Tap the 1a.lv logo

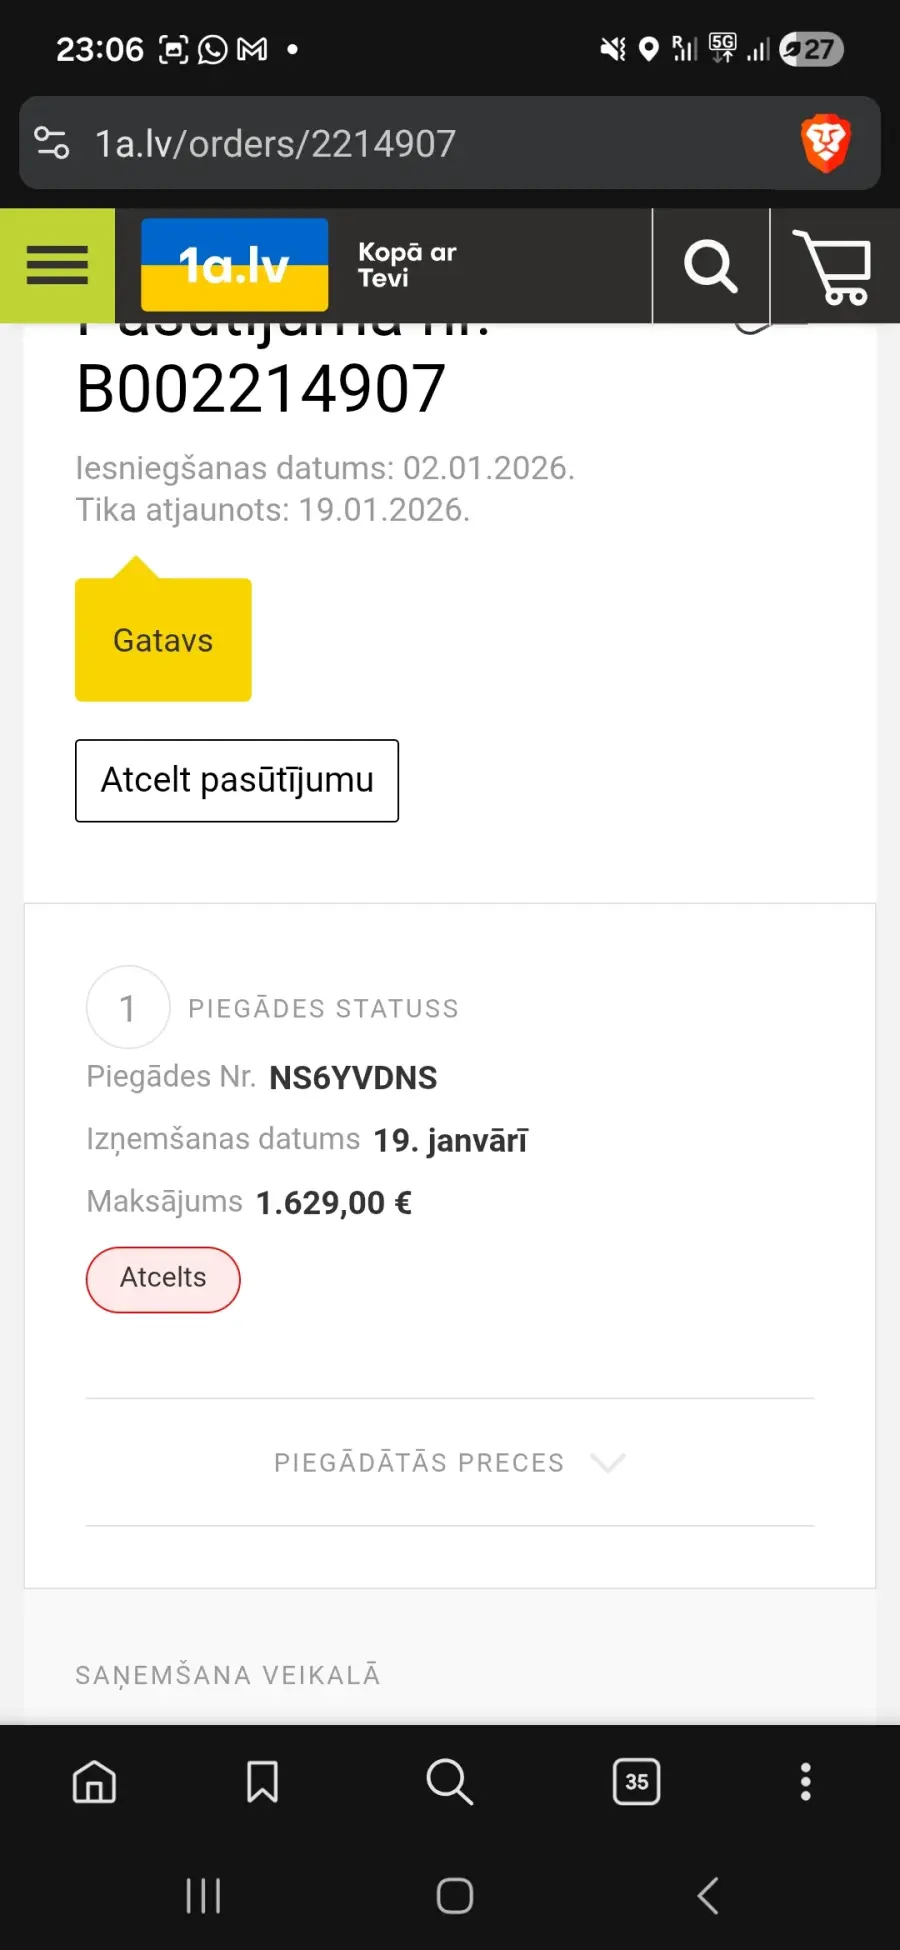pos(235,265)
